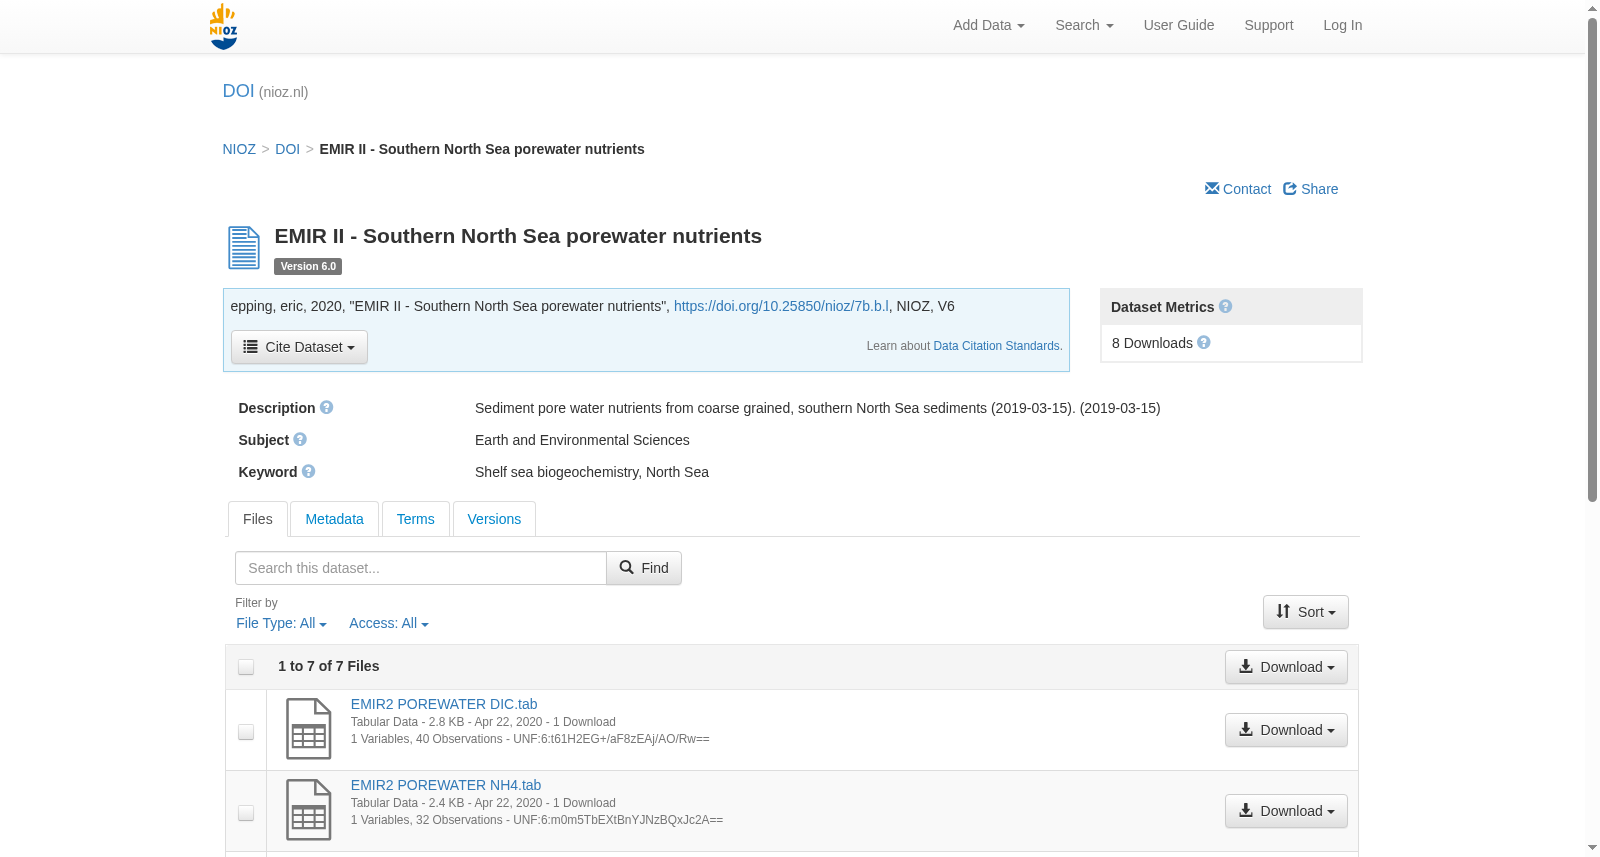This screenshot has height=857, width=1600.
Task: Click the Subject help icon
Action: click(300, 440)
